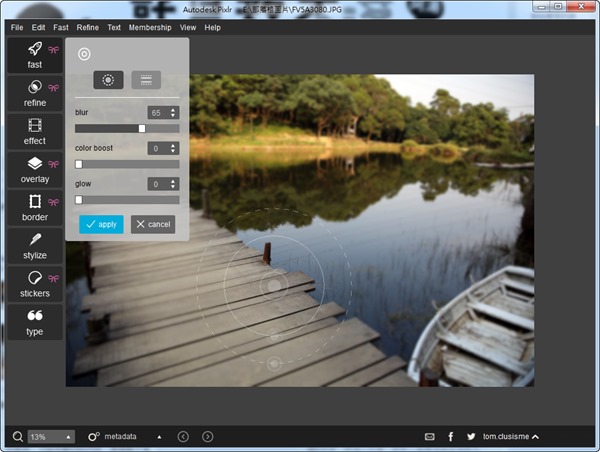Open the Refine menu

[88, 27]
